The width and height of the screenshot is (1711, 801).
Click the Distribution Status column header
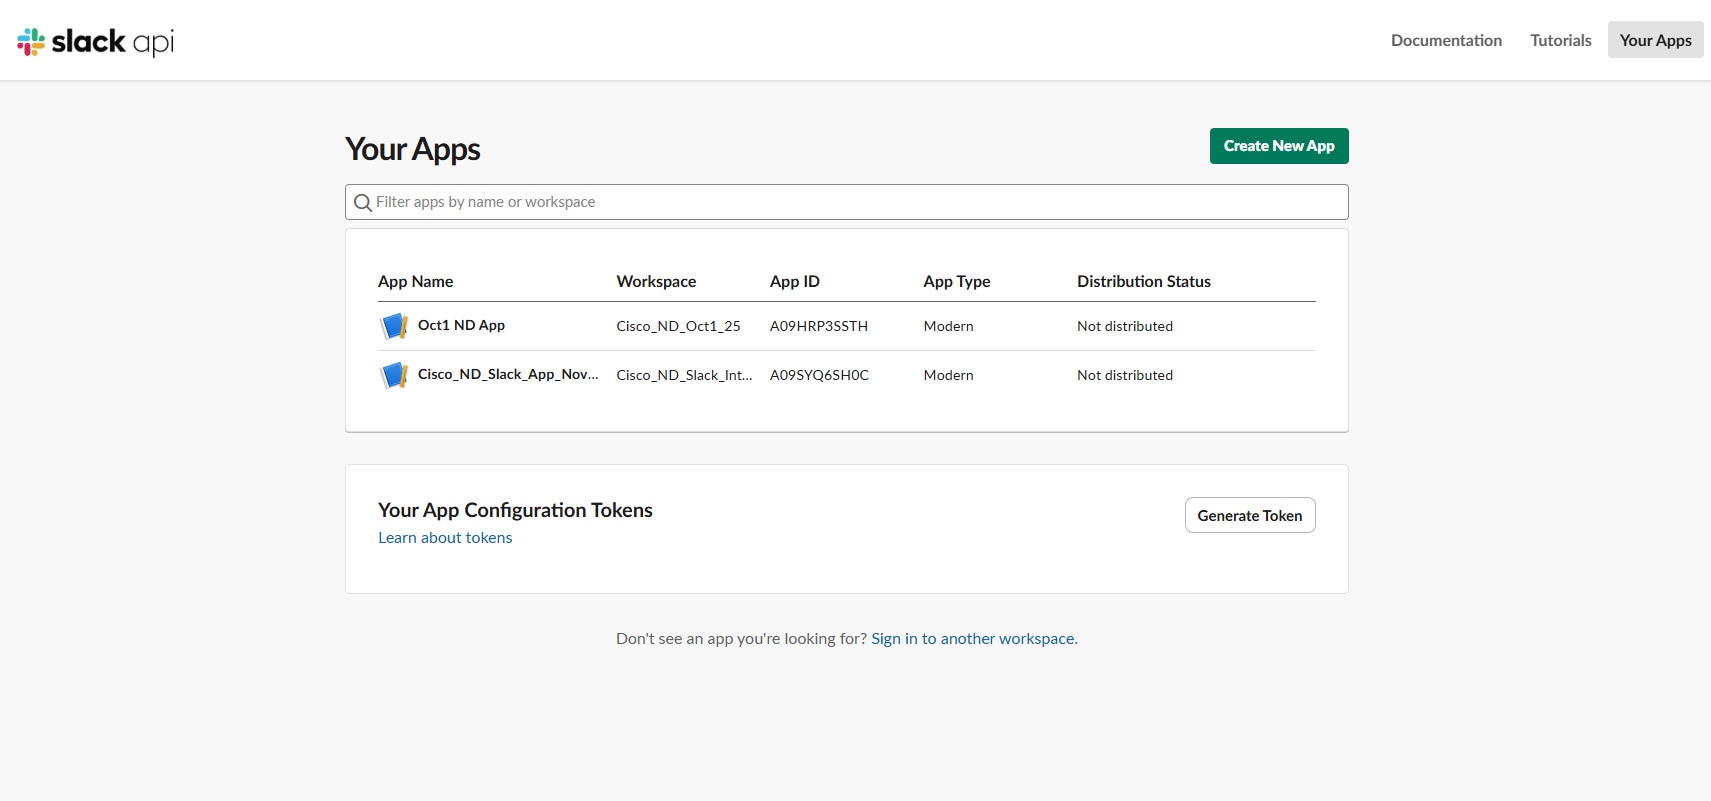coord(1144,282)
